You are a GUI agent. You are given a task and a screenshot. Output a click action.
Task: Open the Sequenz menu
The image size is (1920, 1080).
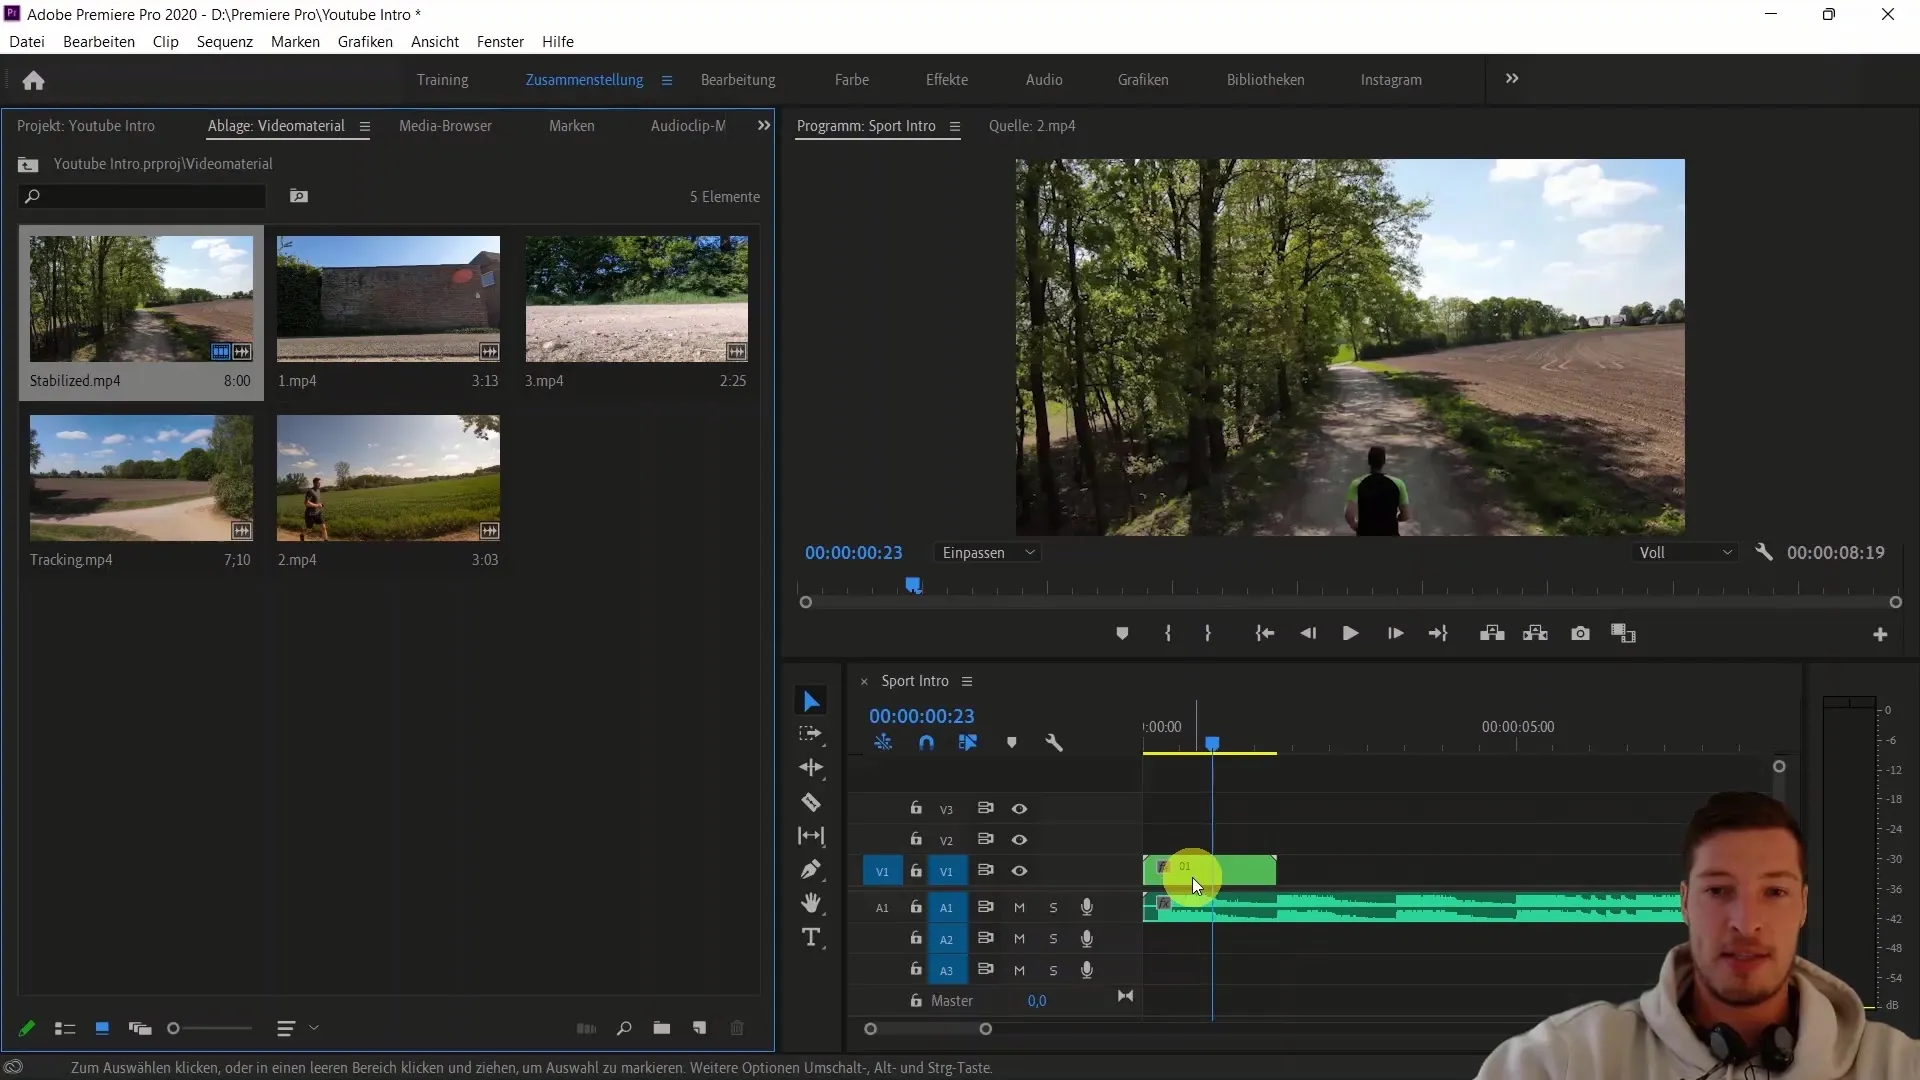[x=225, y=41]
